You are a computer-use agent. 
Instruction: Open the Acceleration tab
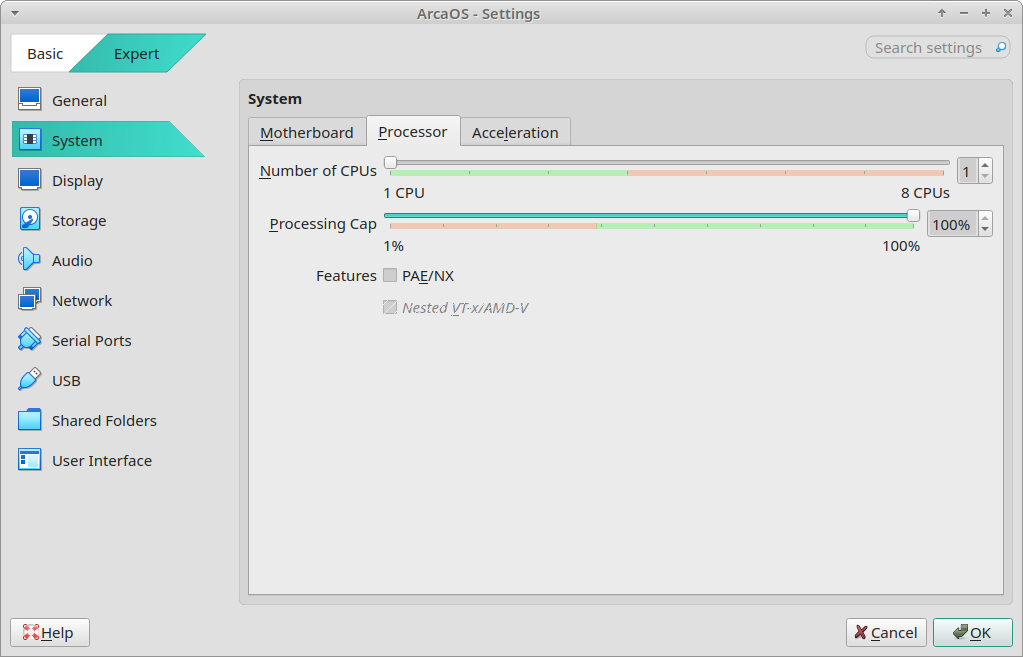[x=515, y=132]
